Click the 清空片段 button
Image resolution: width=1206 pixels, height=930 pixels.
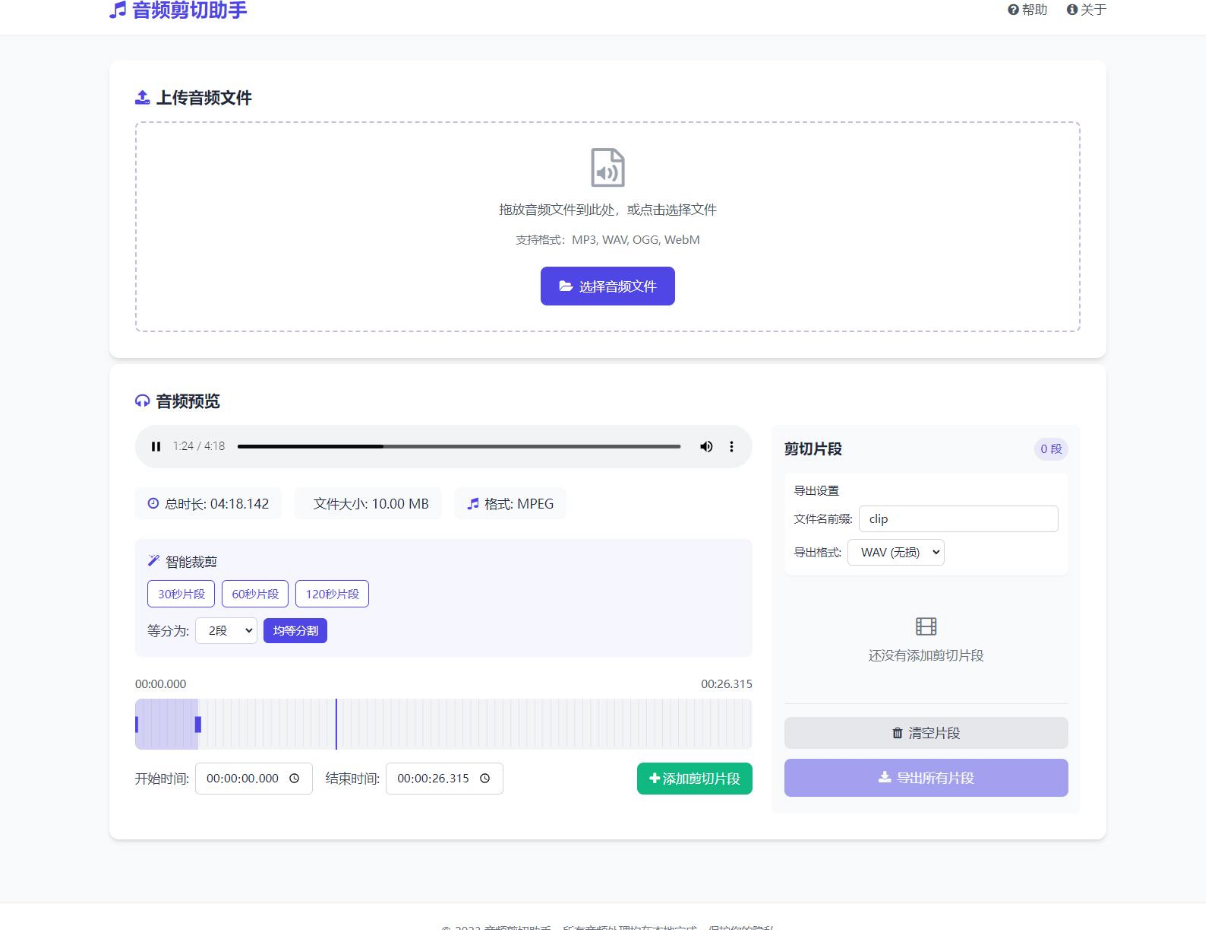[x=926, y=733]
